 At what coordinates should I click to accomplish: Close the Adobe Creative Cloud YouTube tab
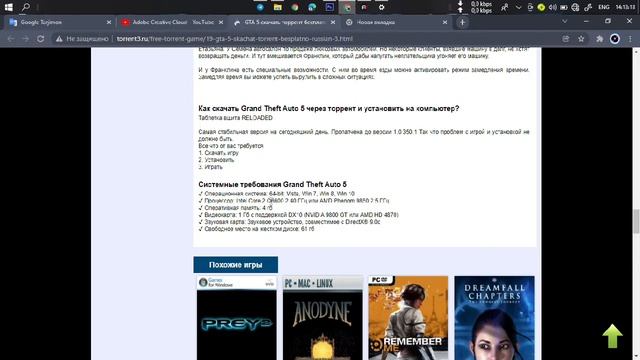coord(221,22)
